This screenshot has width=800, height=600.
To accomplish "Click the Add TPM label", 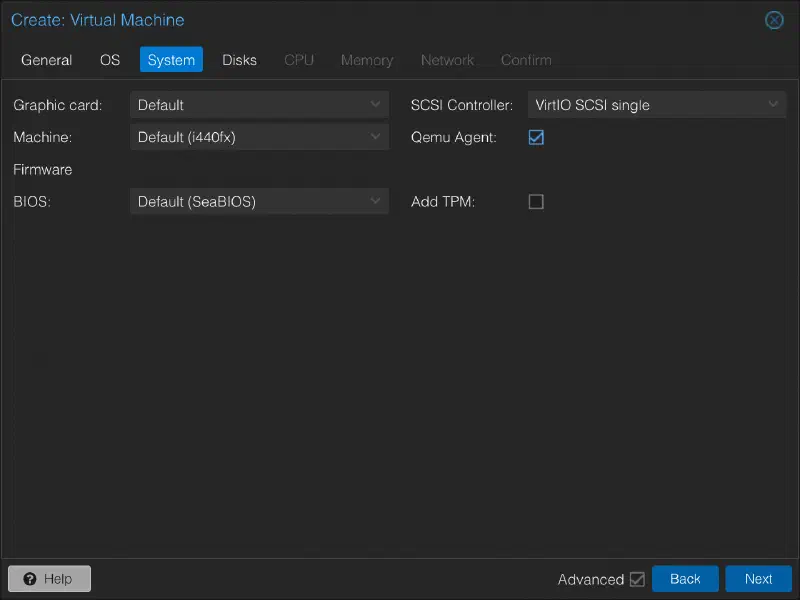I will 443,202.
